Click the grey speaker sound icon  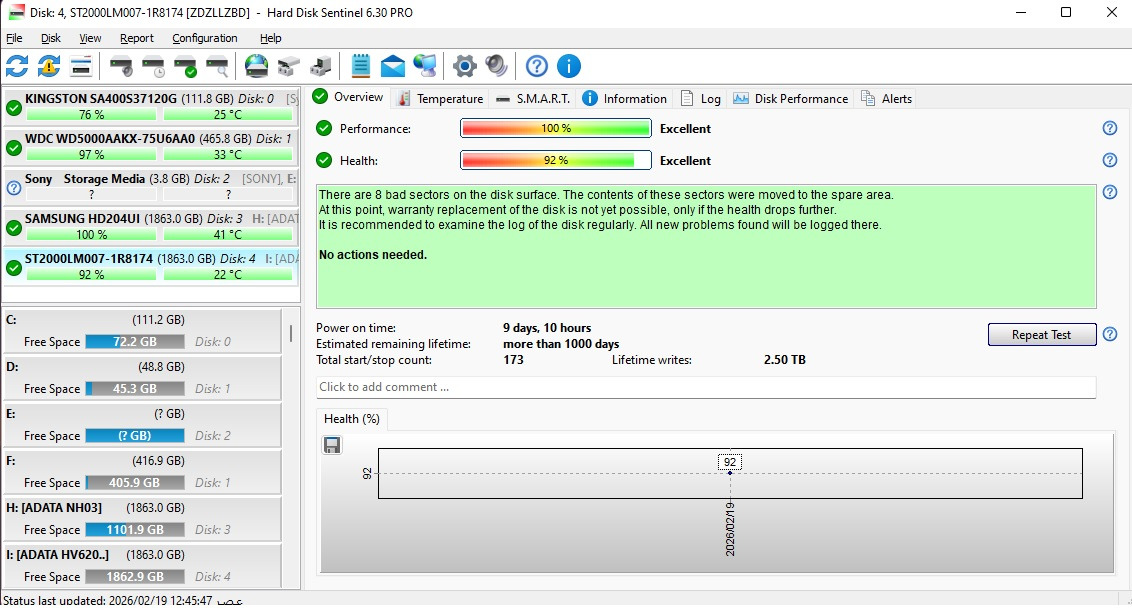[497, 66]
